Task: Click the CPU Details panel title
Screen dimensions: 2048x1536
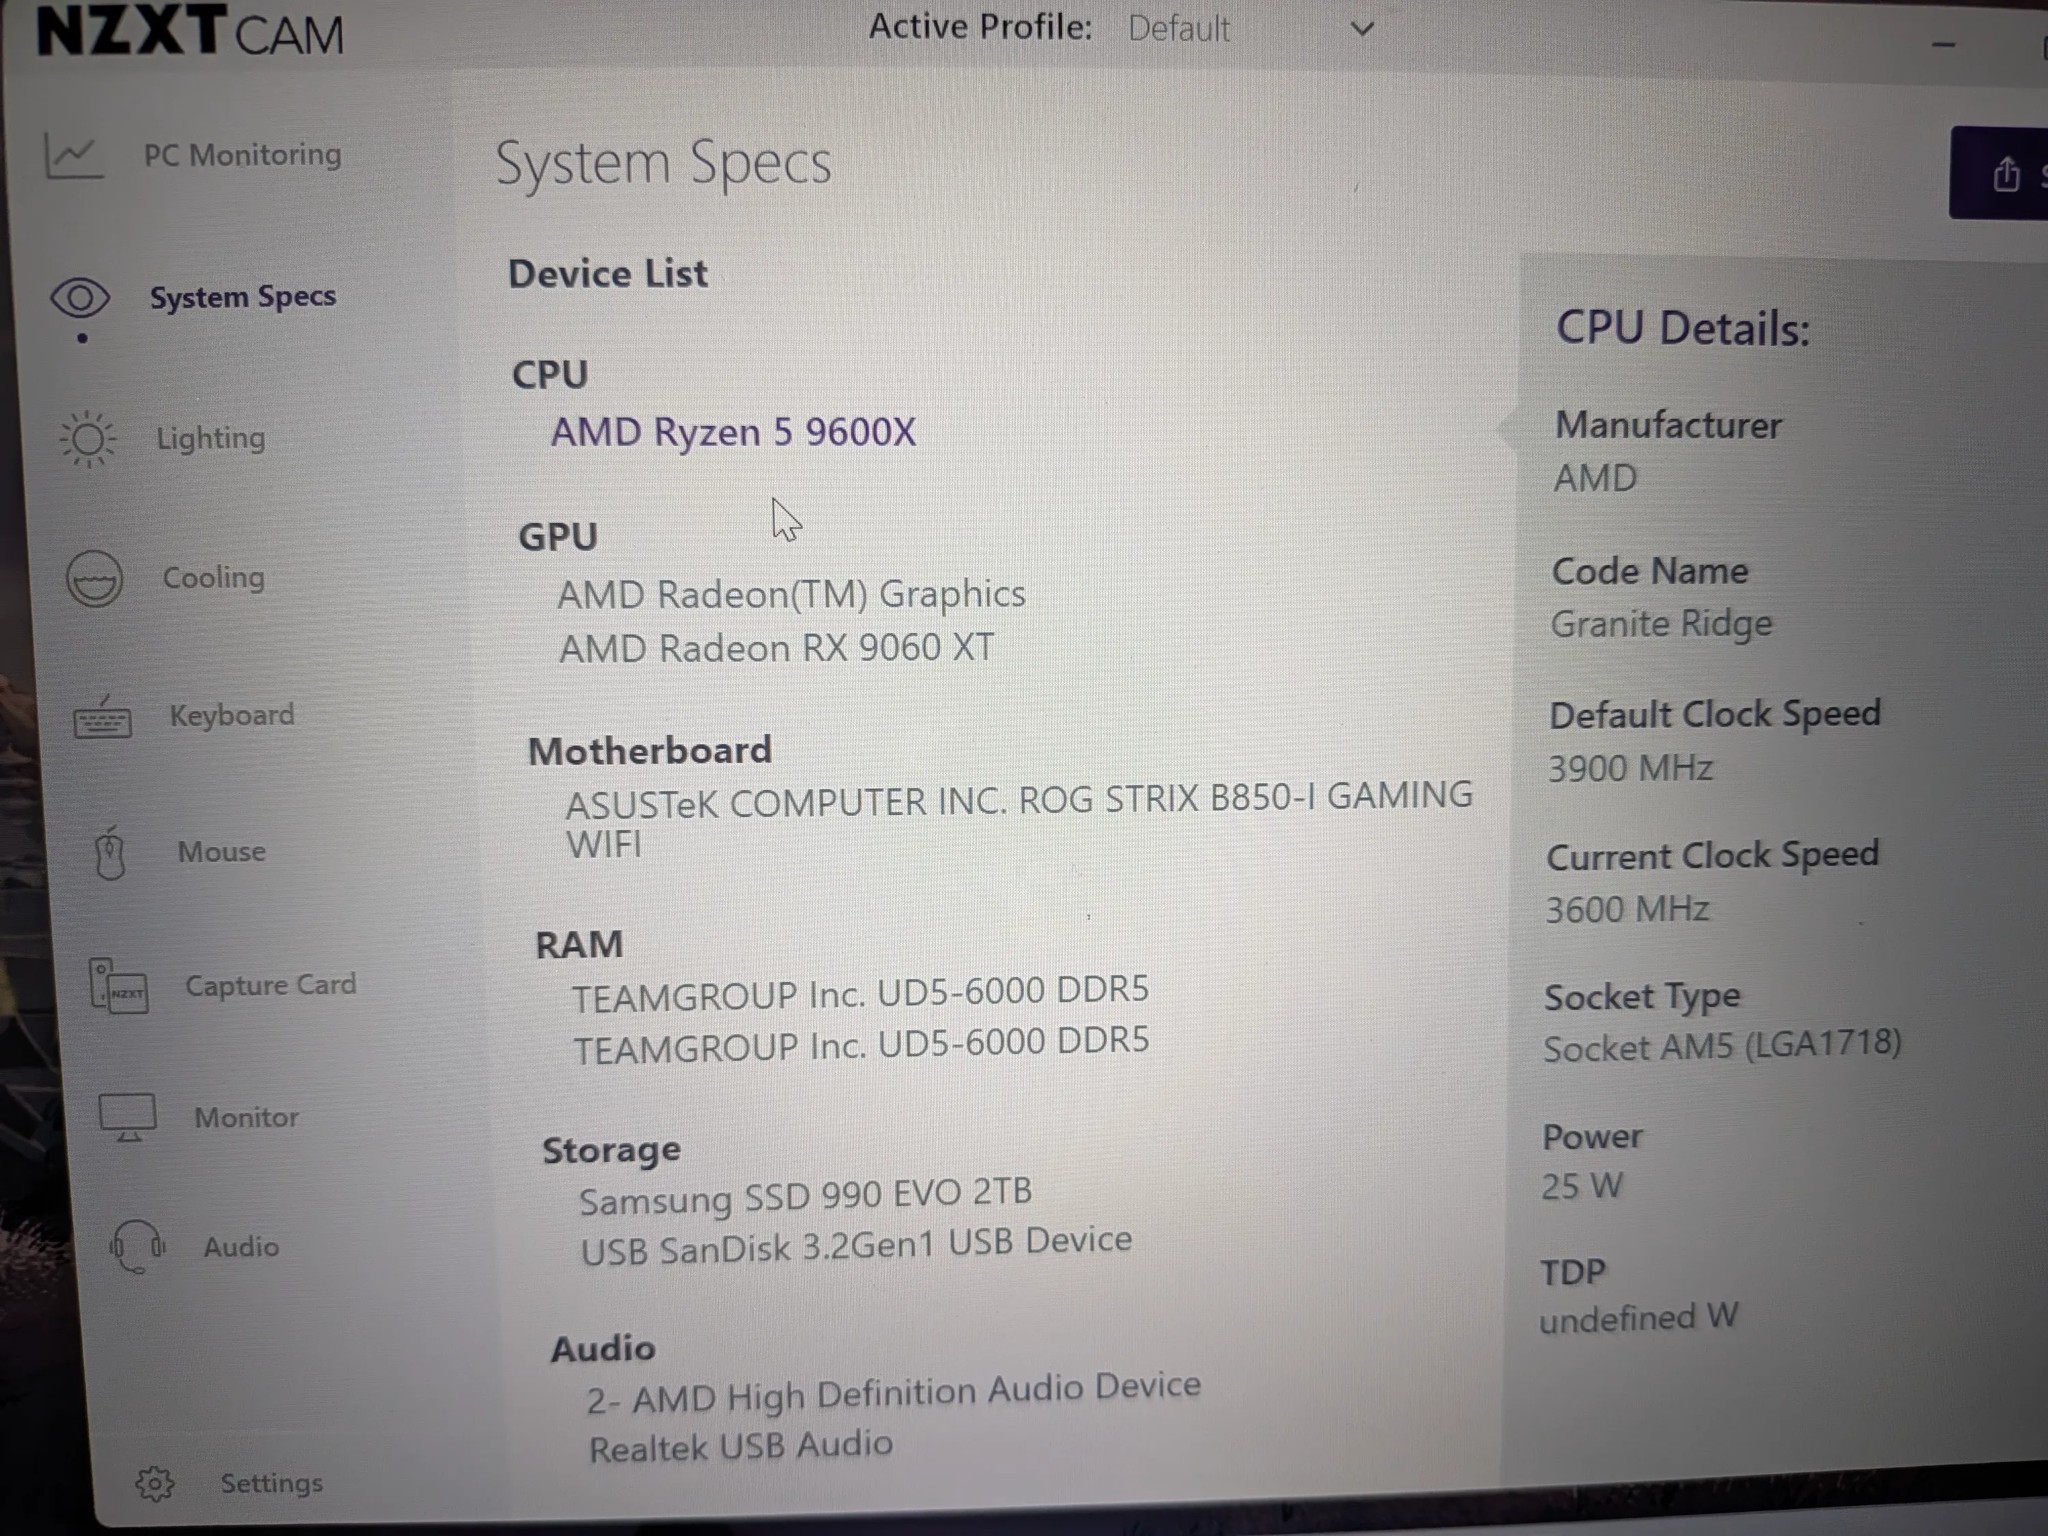Action: [1683, 328]
